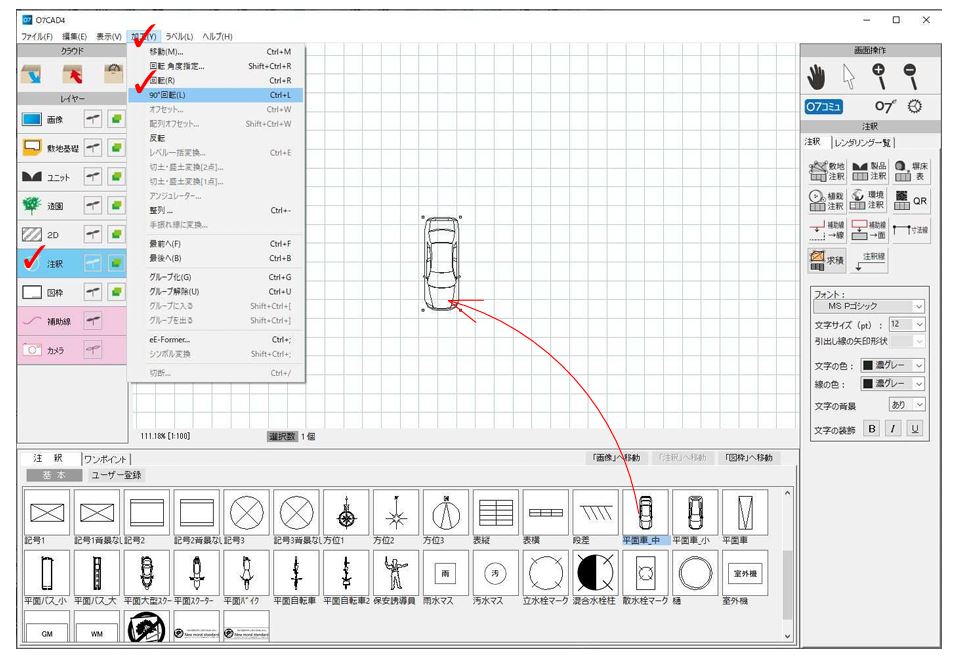The width and height of the screenshot is (967, 660).
Task: Choose the 段差 symbol
Action: pos(595,513)
